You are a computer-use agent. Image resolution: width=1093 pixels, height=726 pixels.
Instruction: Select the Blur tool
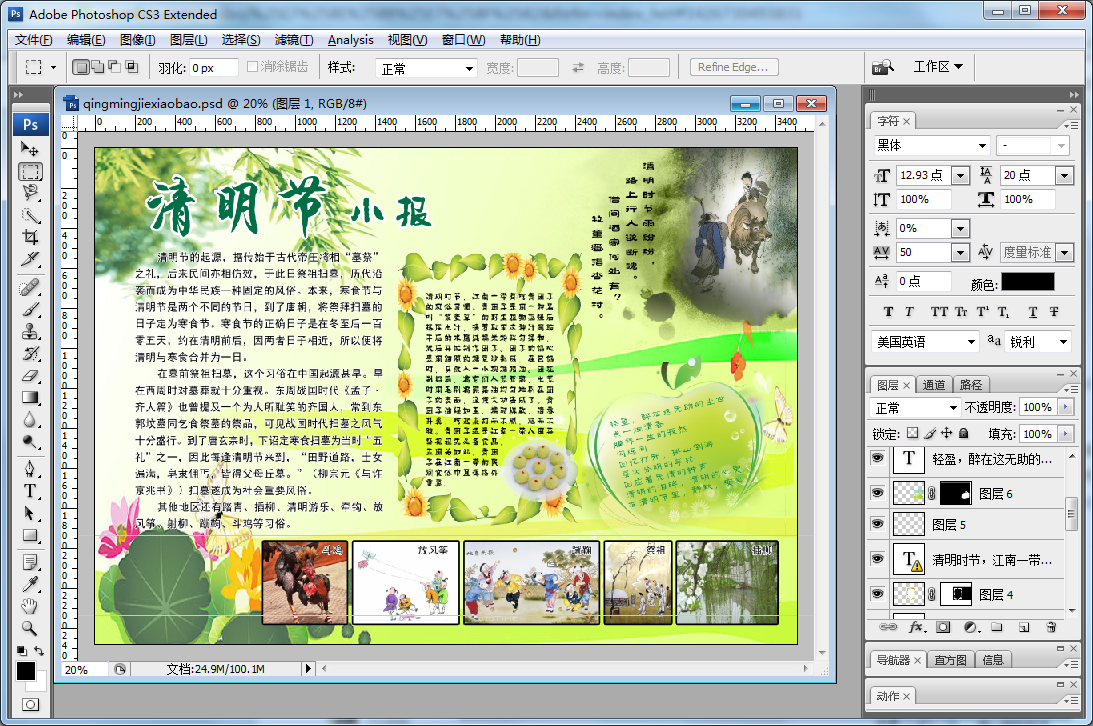30,420
